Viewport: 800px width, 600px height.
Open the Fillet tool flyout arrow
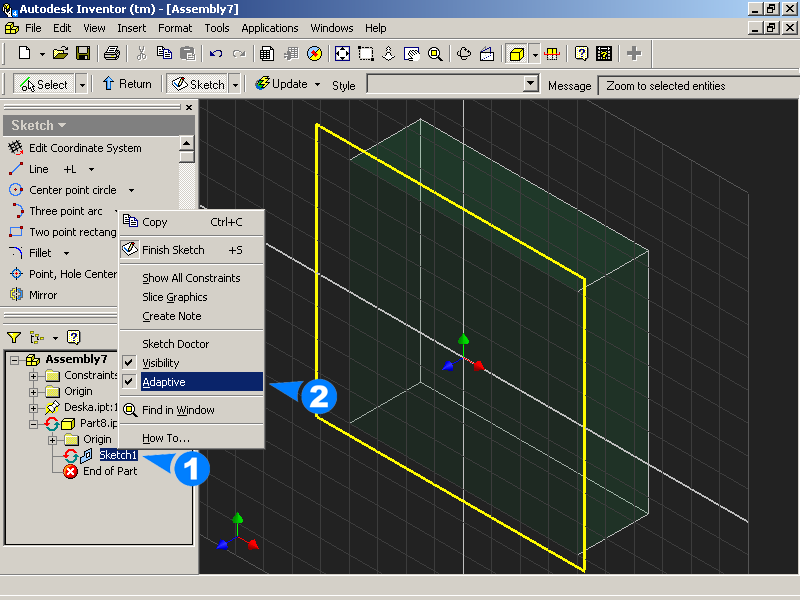66,253
